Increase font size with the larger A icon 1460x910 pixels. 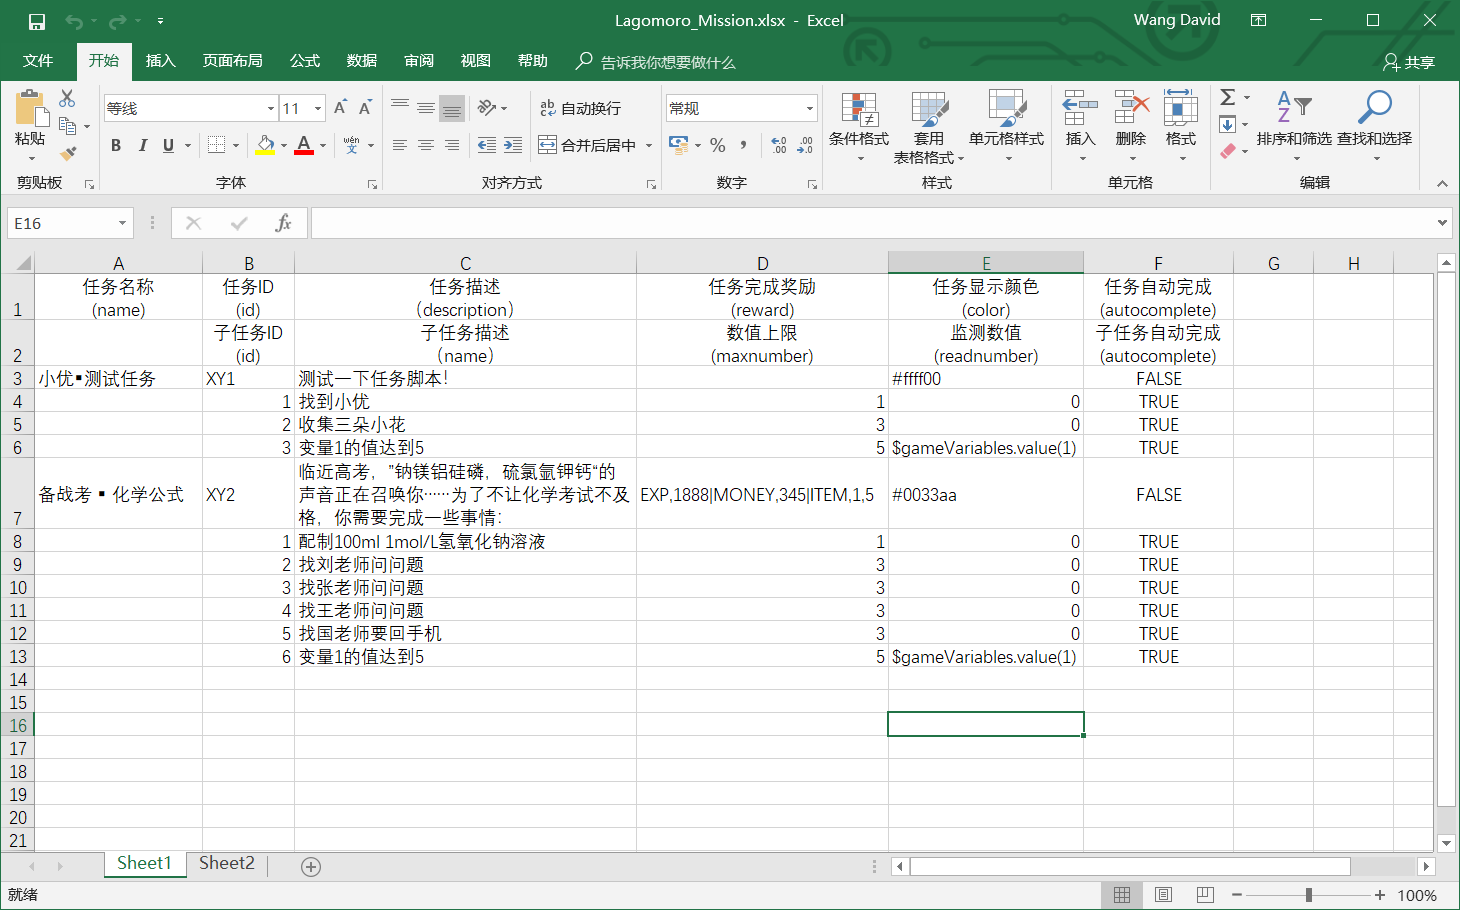click(x=340, y=108)
